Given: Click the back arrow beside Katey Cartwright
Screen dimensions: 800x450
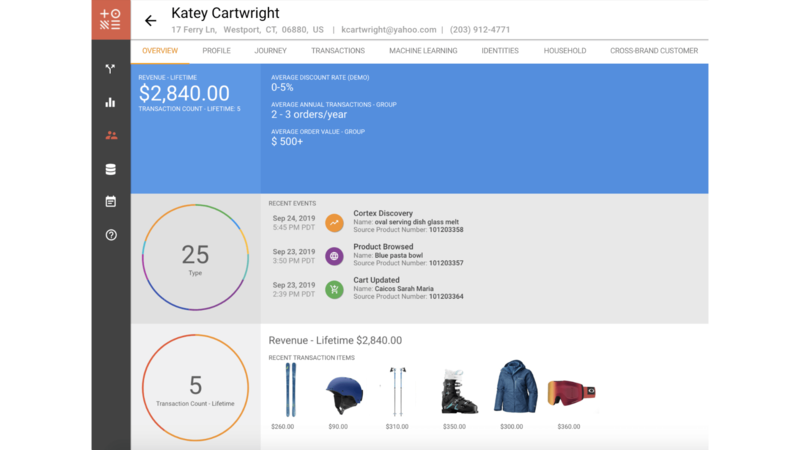Looking at the screenshot, I should point(150,20).
